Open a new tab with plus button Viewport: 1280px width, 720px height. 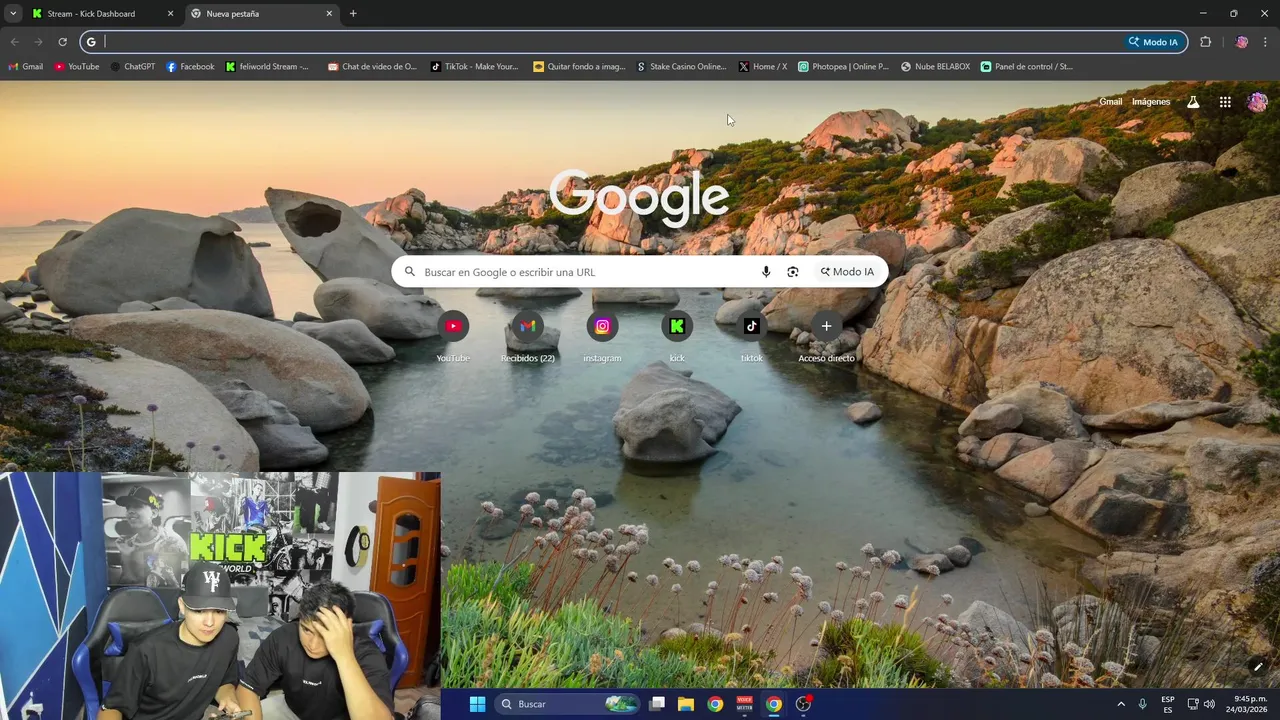353,14
